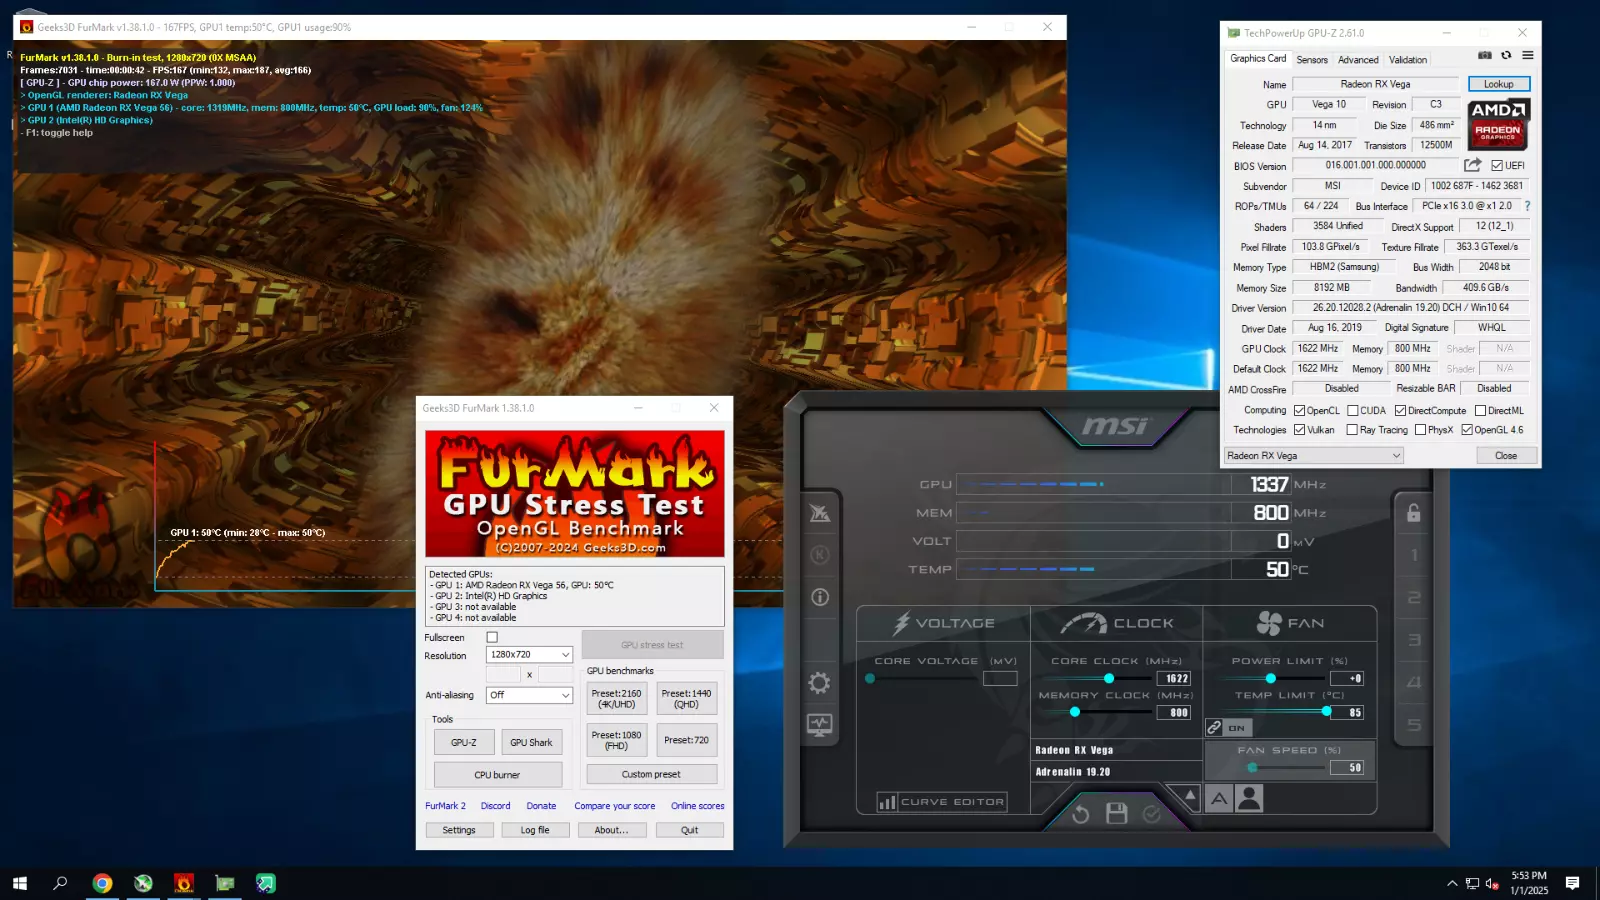Viewport: 1600px width, 900px height.
Task: Switch to the GPU-Z Sensors tab
Action: coord(1312,60)
